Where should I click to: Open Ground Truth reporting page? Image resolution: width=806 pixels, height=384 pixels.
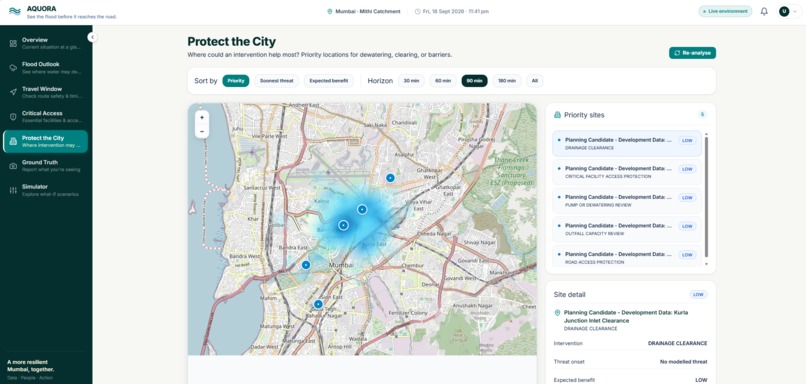45,166
